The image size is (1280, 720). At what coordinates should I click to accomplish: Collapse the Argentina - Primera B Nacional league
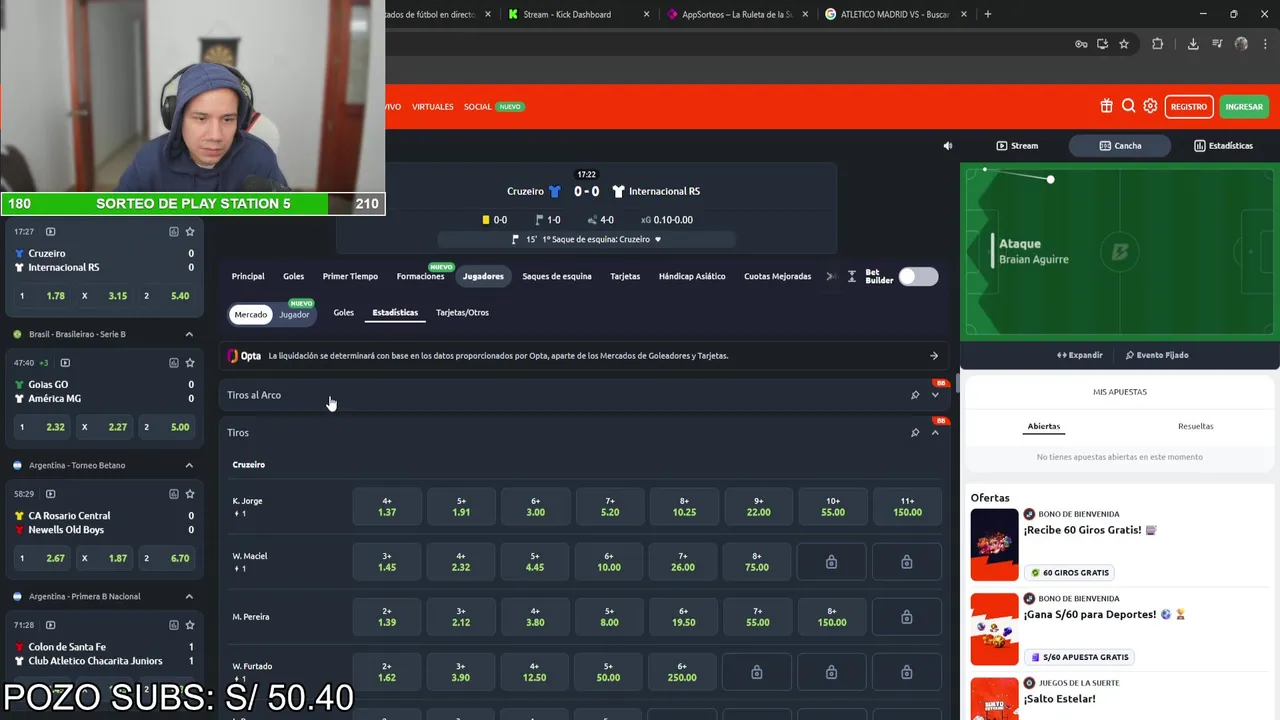(x=189, y=596)
